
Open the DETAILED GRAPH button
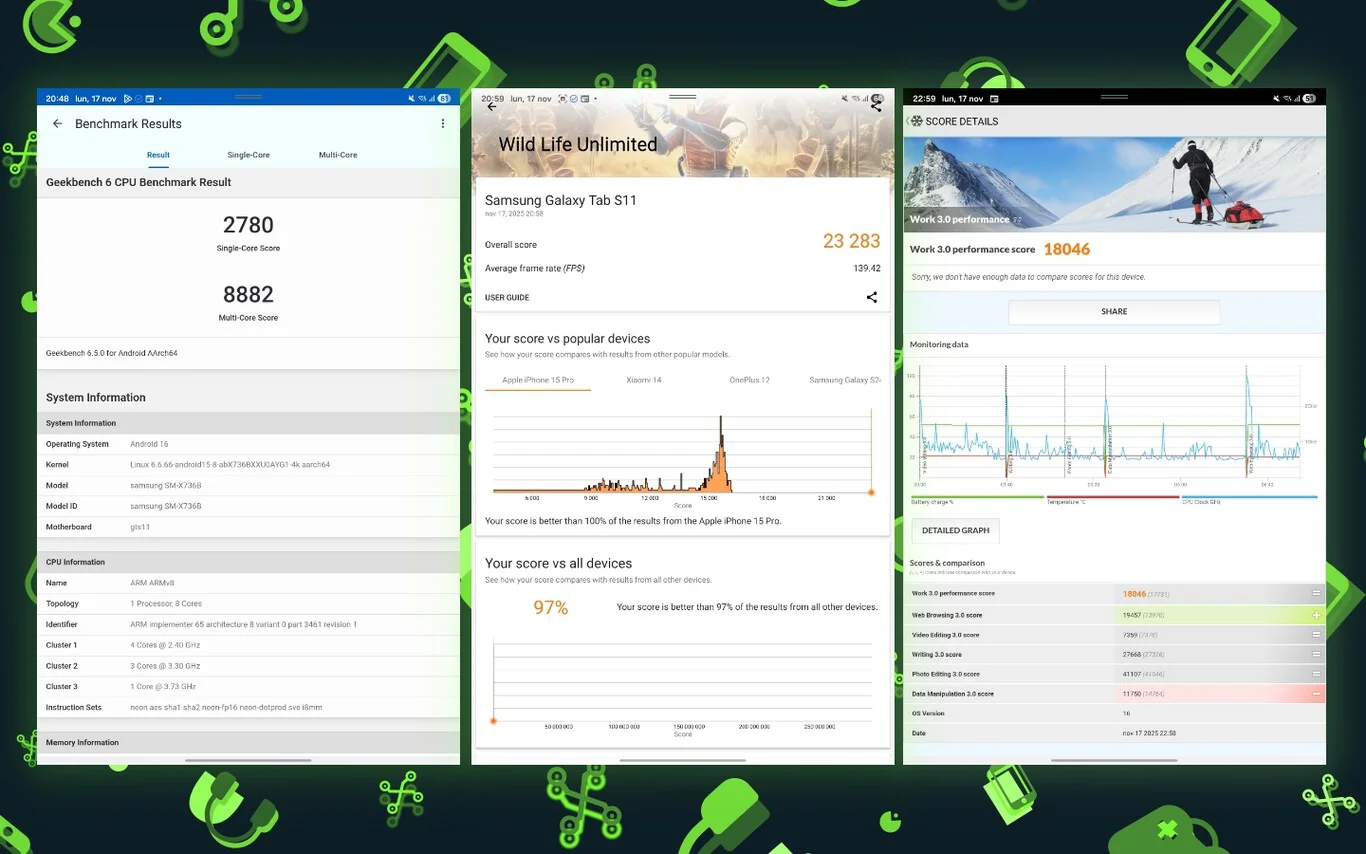(955, 530)
